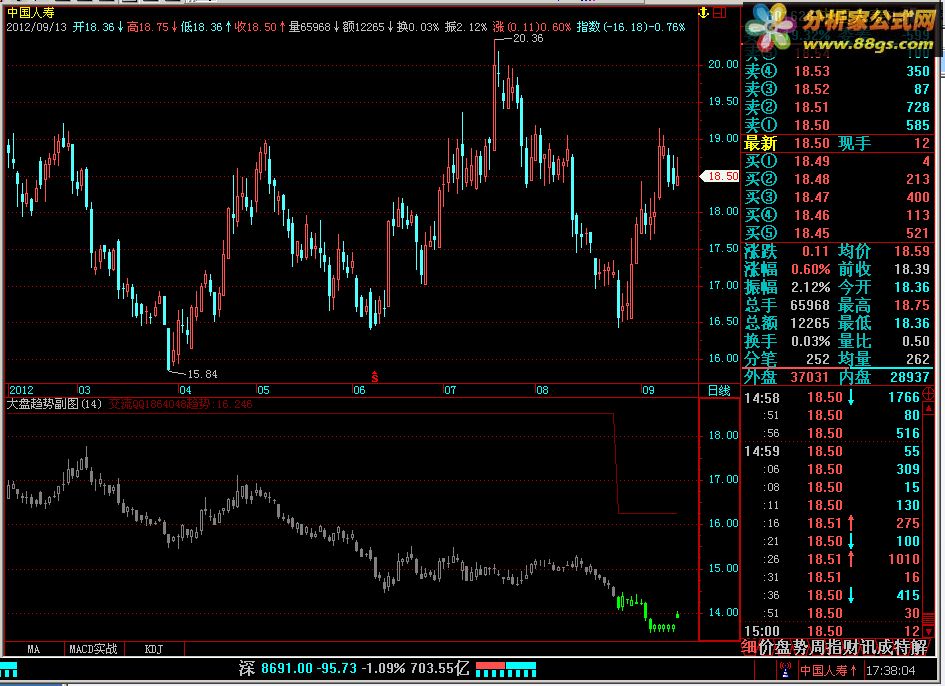Select the 细 tab under the tick list
Screen dimensions: 945x686
tap(749, 648)
